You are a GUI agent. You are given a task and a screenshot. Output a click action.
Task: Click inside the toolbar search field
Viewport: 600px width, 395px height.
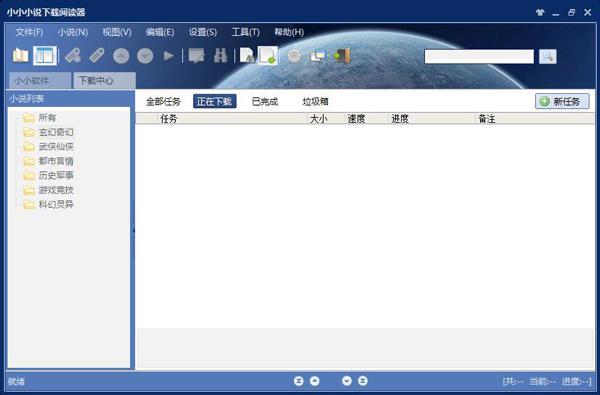pos(479,57)
